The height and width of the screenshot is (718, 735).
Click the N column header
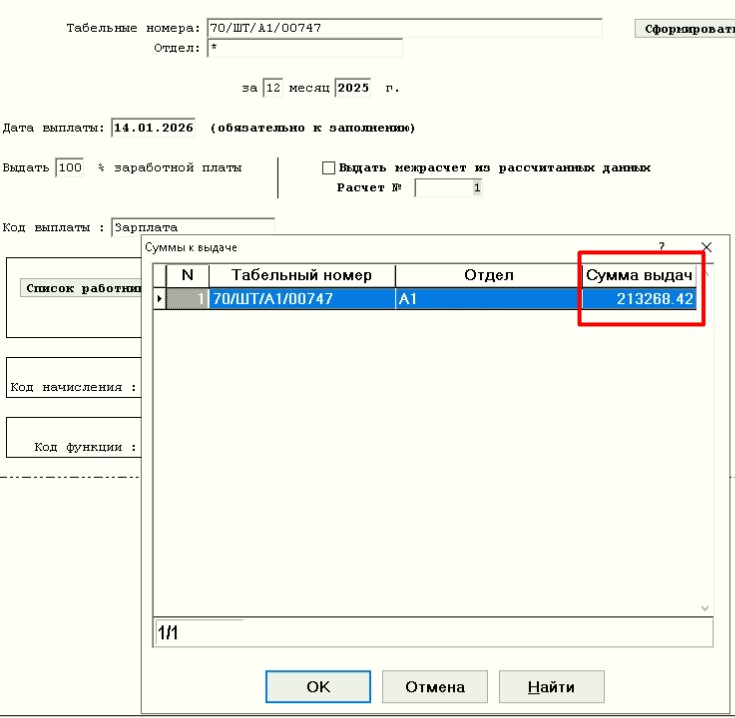[x=187, y=275]
